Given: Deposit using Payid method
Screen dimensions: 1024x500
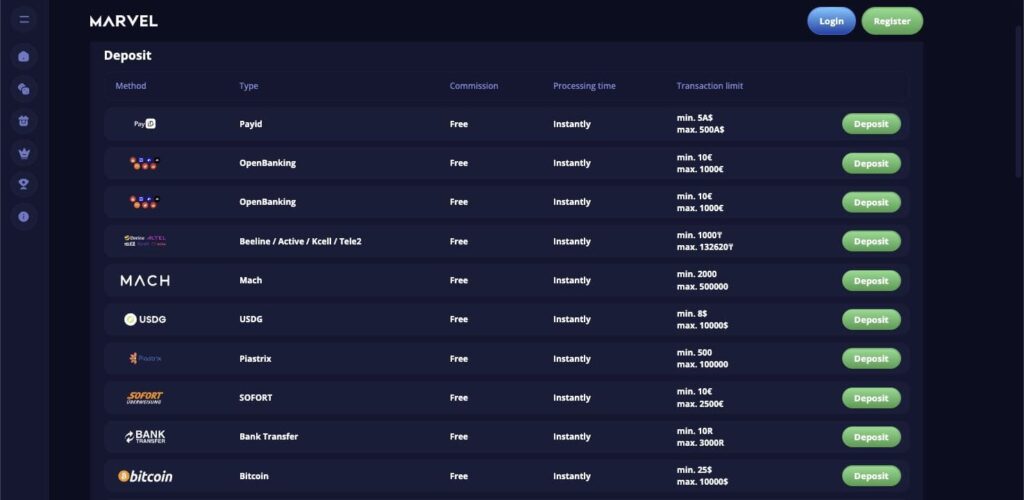Looking at the screenshot, I should [871, 124].
